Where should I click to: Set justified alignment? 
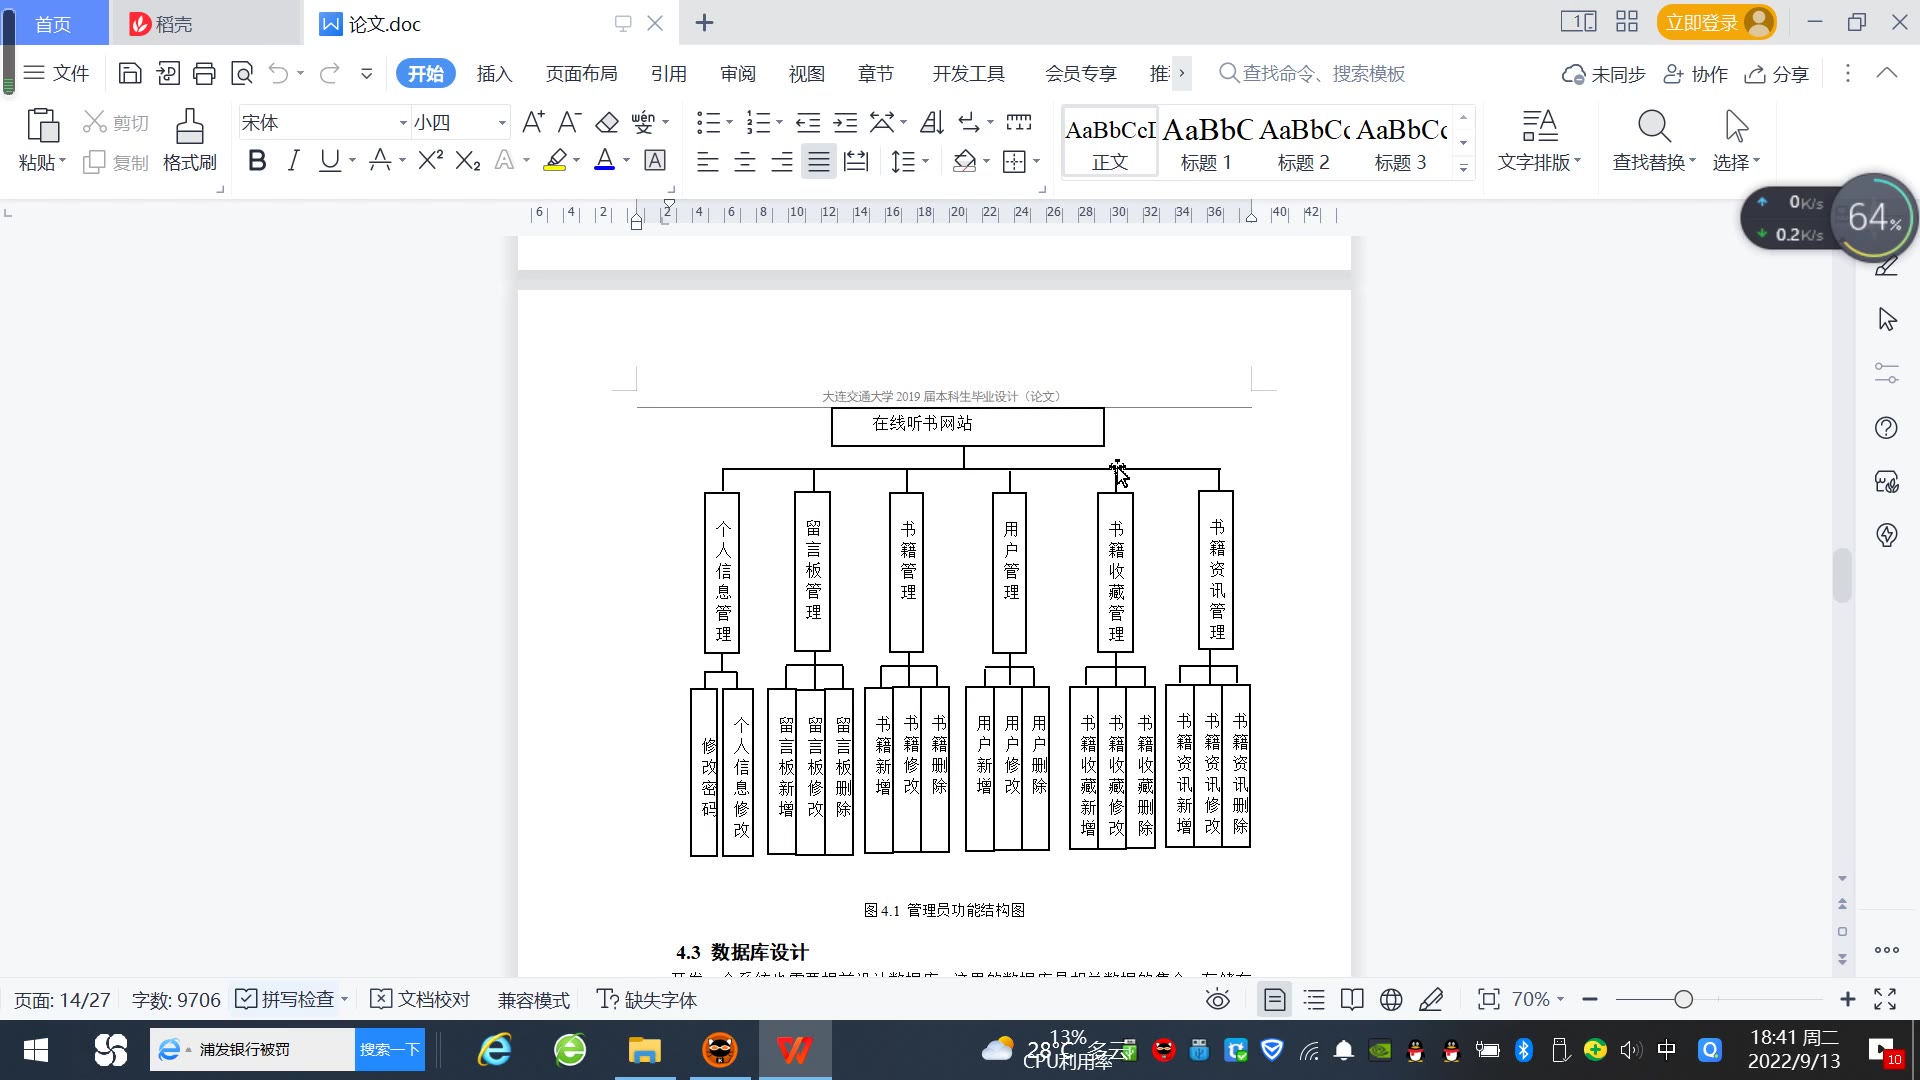tap(818, 161)
